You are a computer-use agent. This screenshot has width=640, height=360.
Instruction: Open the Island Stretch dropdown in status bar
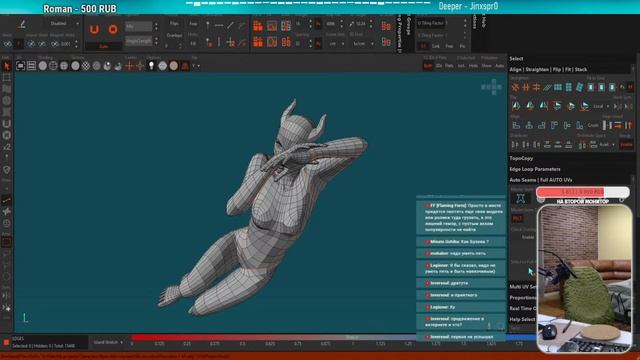tap(108, 342)
